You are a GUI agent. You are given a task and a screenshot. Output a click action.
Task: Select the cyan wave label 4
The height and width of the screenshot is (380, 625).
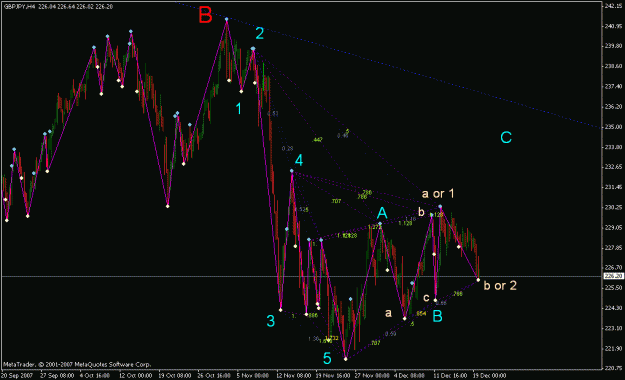tap(299, 161)
